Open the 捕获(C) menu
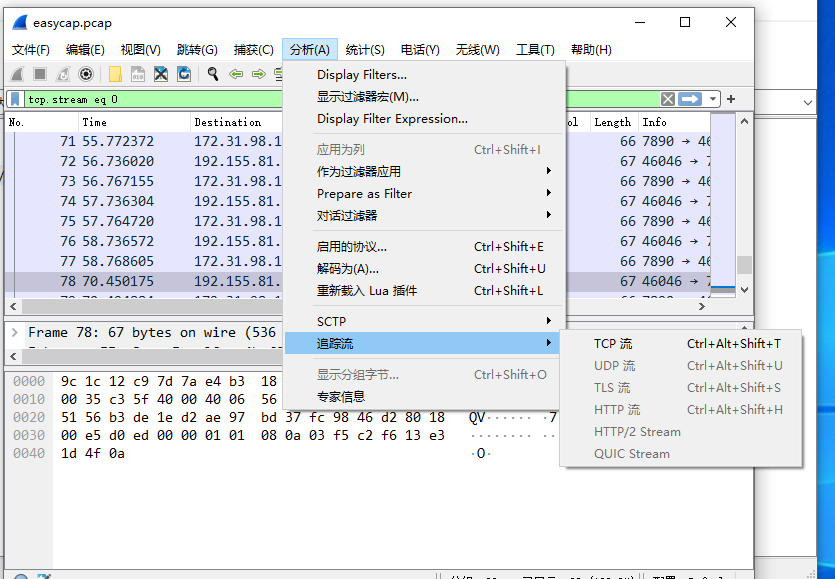The width and height of the screenshot is (835, 579). tap(253, 50)
